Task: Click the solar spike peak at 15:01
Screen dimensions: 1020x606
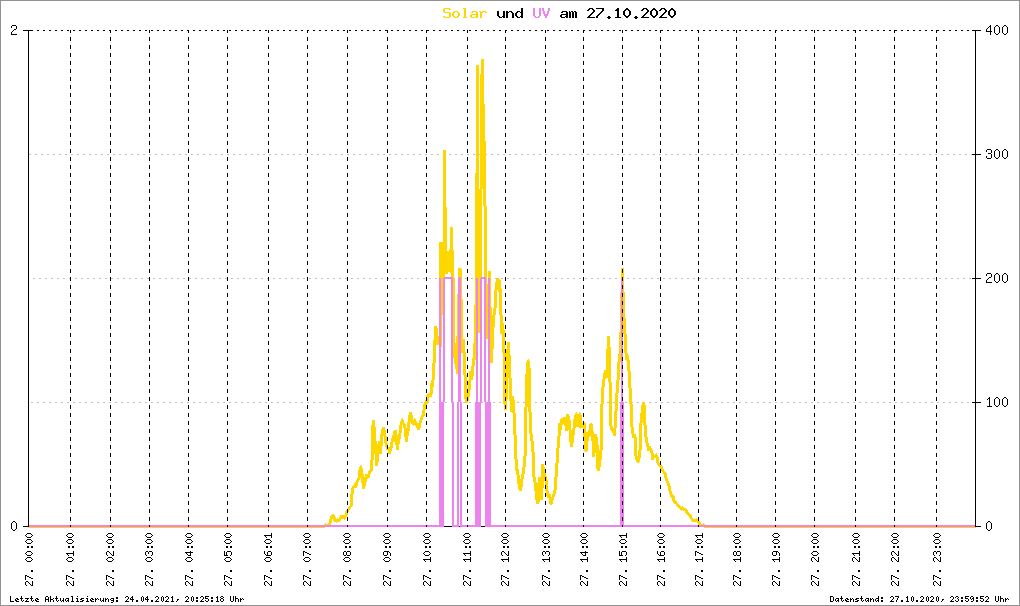Action: [623, 269]
